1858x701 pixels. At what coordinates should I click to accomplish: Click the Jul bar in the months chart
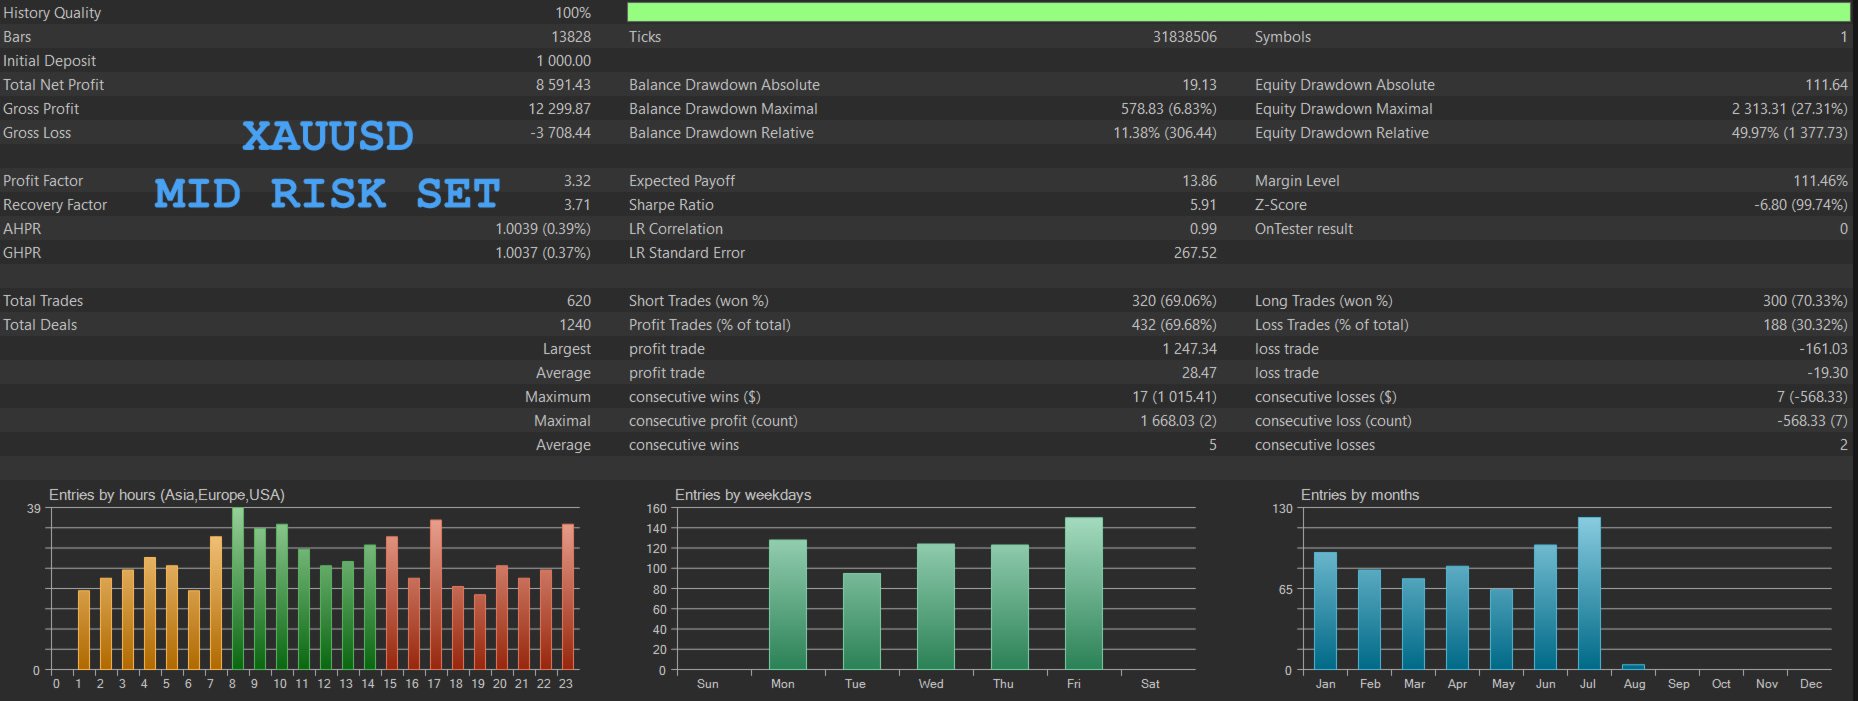click(1589, 593)
